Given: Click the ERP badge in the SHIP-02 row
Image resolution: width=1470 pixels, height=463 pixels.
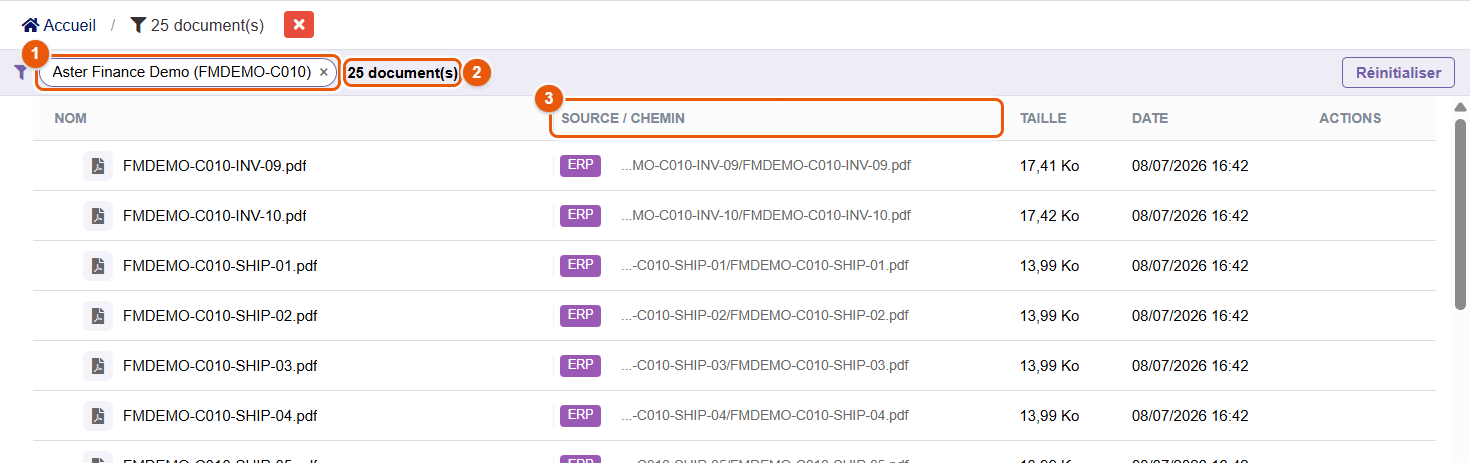Looking at the screenshot, I should 580,315.
